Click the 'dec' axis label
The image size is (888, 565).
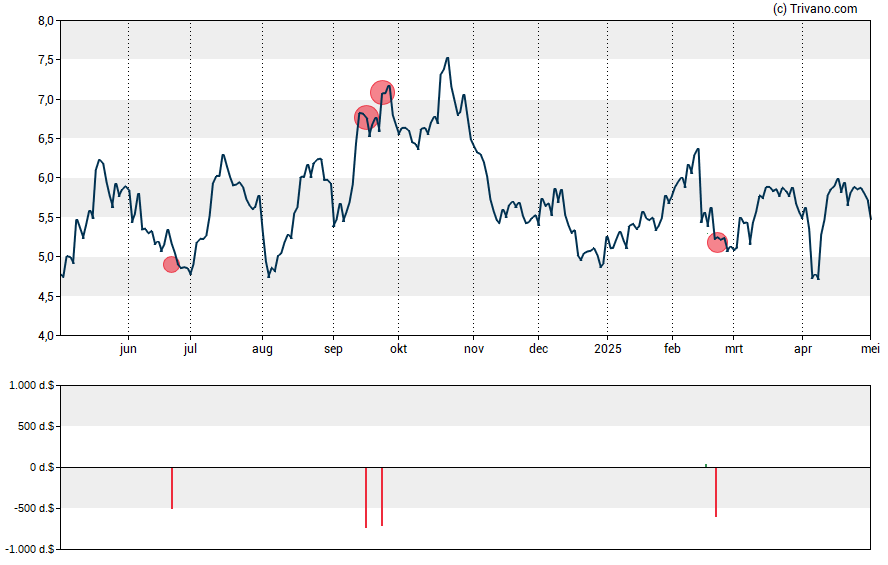[x=539, y=349]
